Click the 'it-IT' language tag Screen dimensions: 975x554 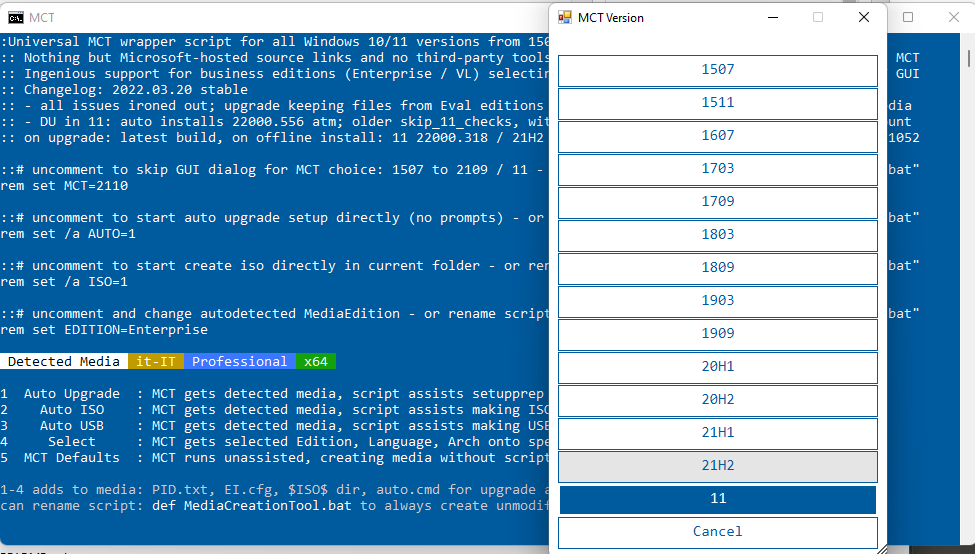pyautogui.click(x=155, y=362)
